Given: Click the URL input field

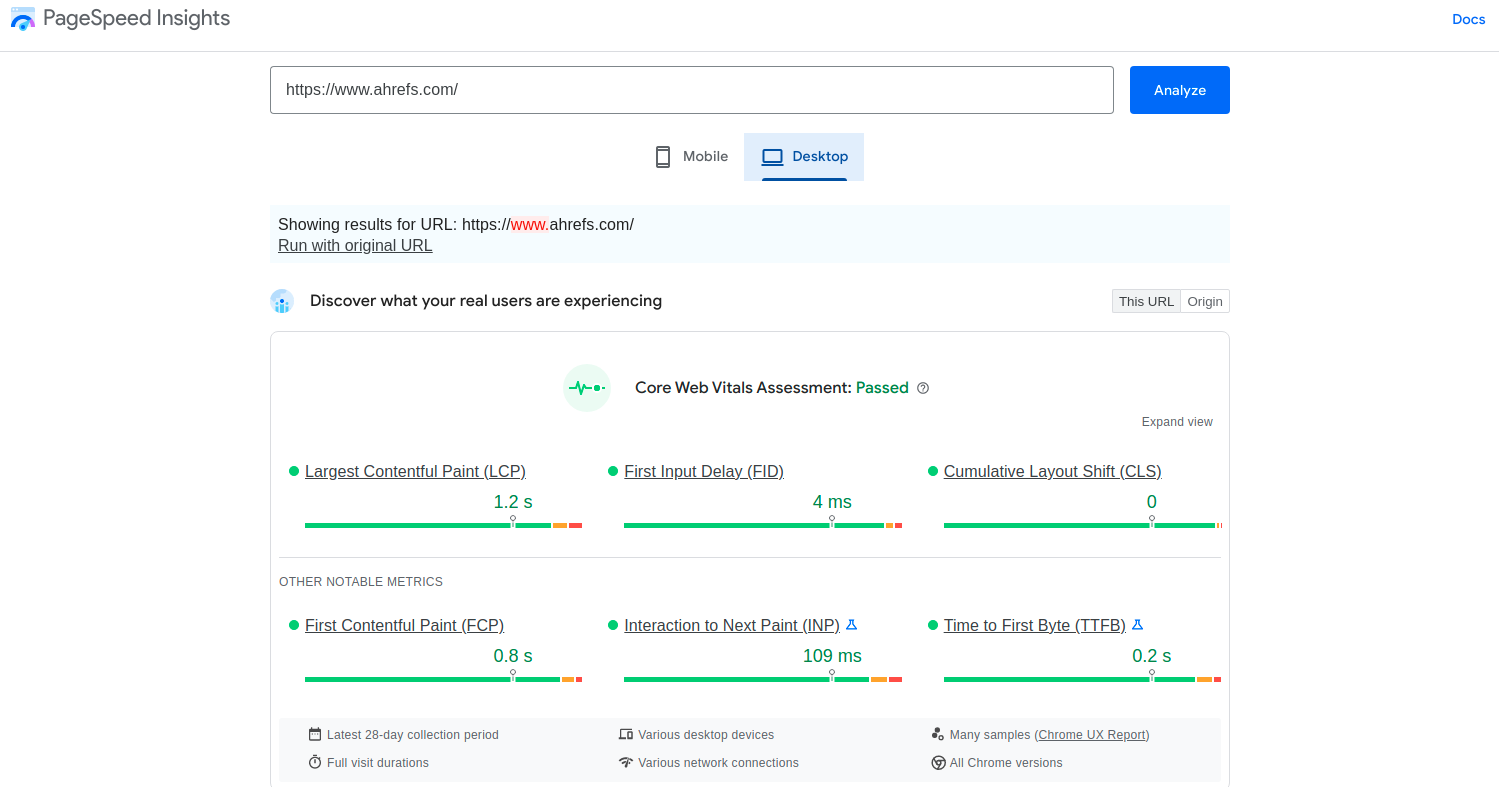Looking at the screenshot, I should (x=692, y=90).
